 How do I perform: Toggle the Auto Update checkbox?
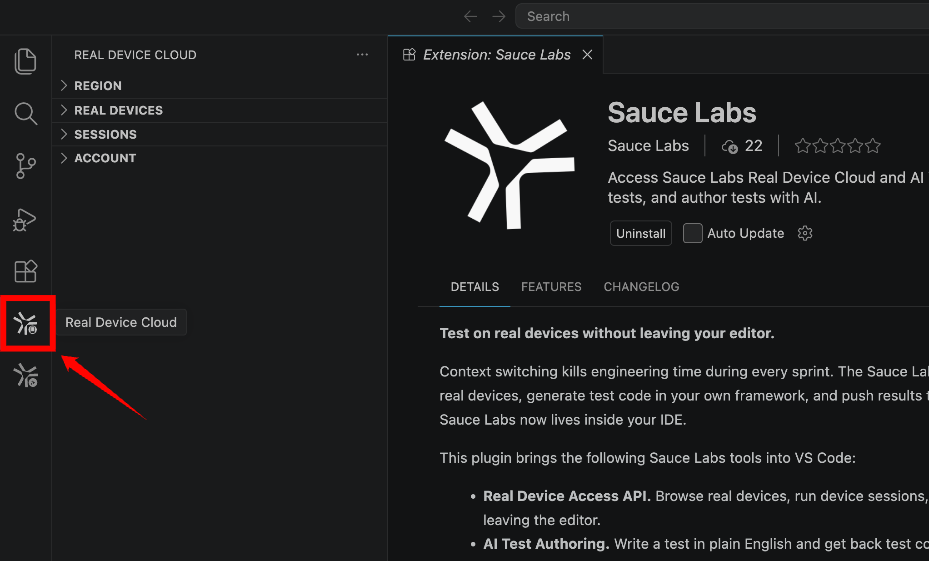pos(693,233)
